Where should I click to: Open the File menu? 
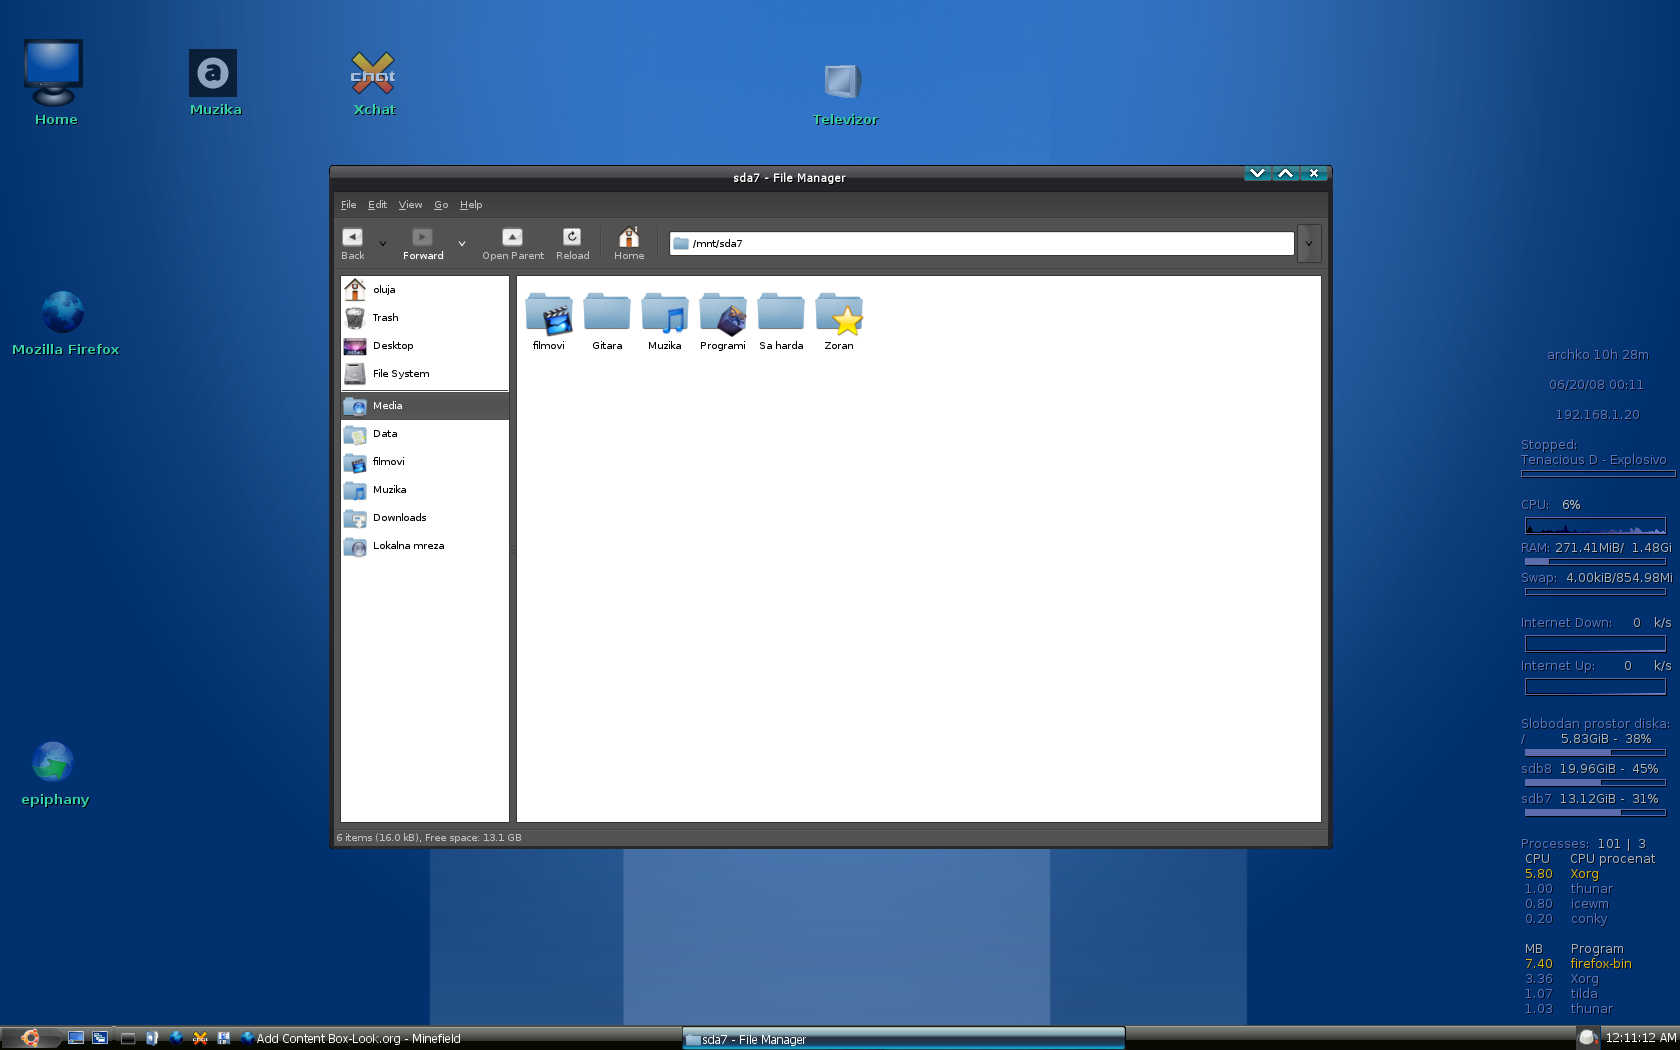tap(348, 205)
